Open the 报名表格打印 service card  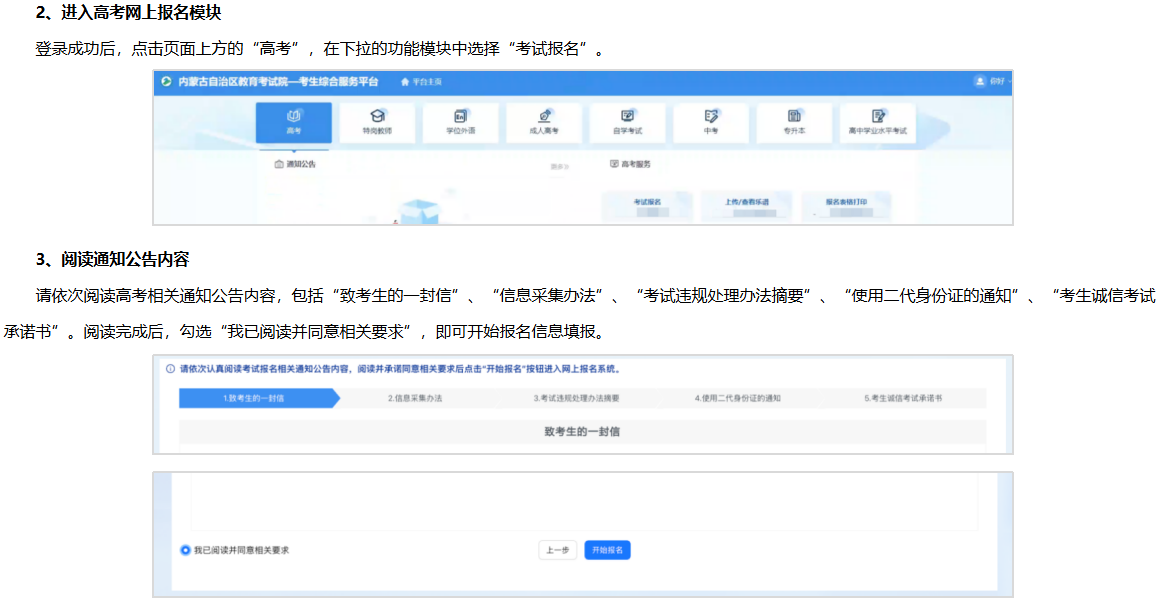pyautogui.click(x=846, y=205)
